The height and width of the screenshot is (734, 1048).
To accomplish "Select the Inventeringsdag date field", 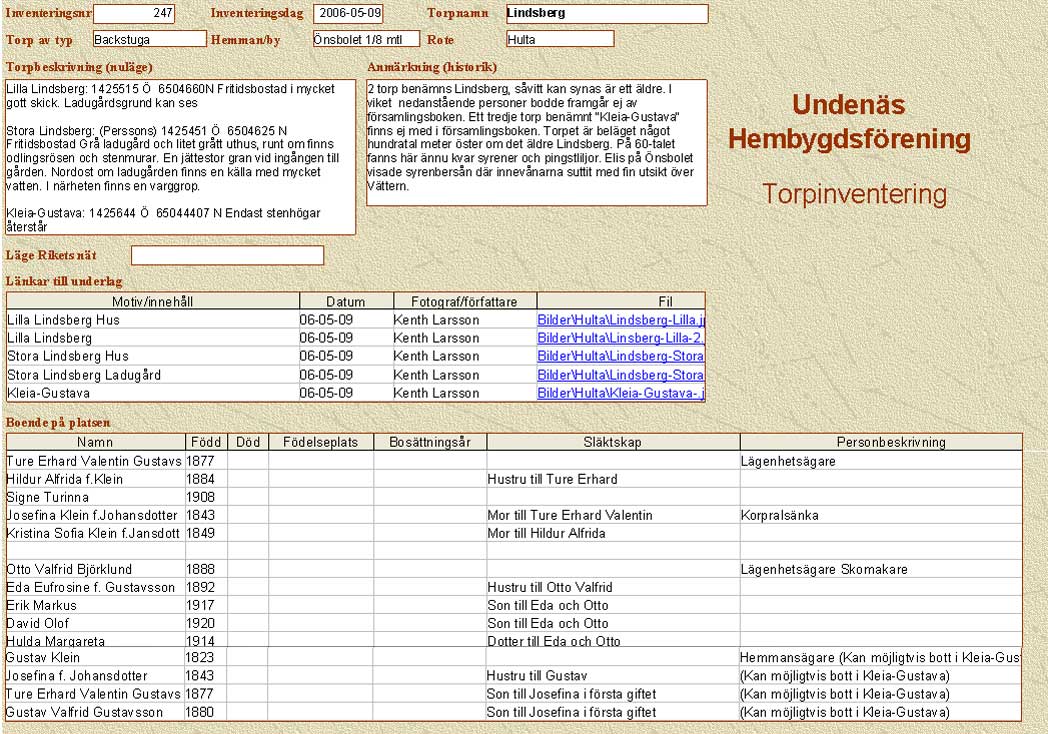I will (347, 14).
